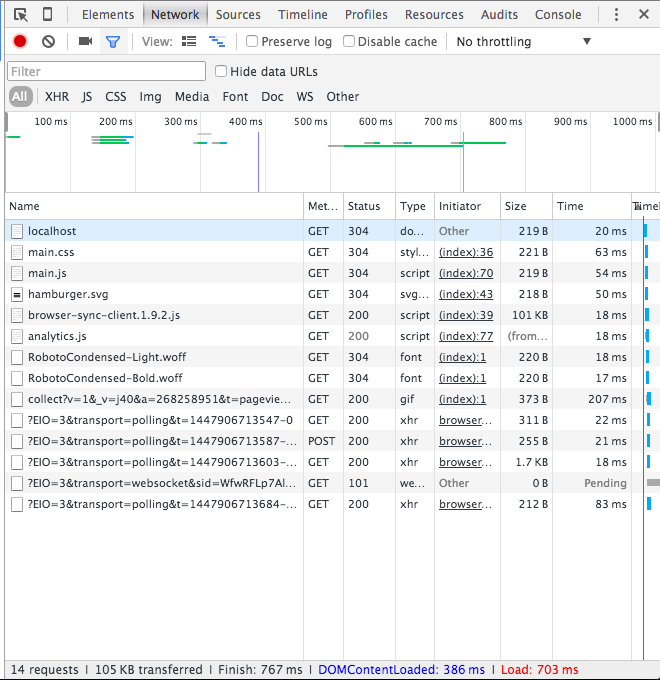Open the Audits tab
Image resolution: width=660 pixels, height=680 pixels.
tap(499, 15)
